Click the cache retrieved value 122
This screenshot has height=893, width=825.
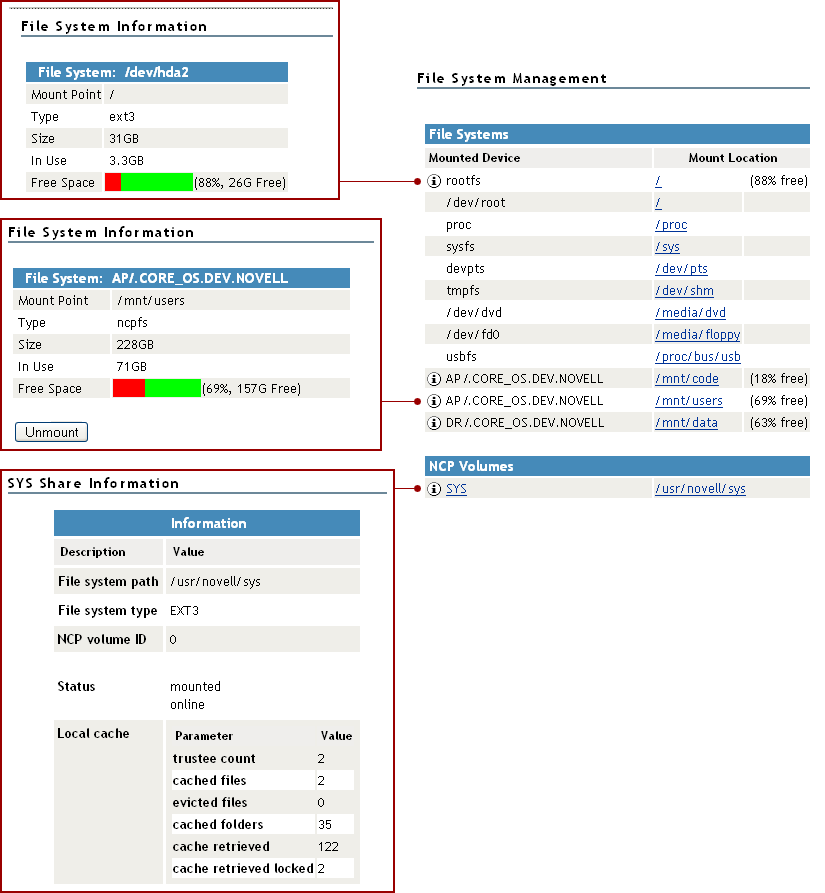[328, 847]
